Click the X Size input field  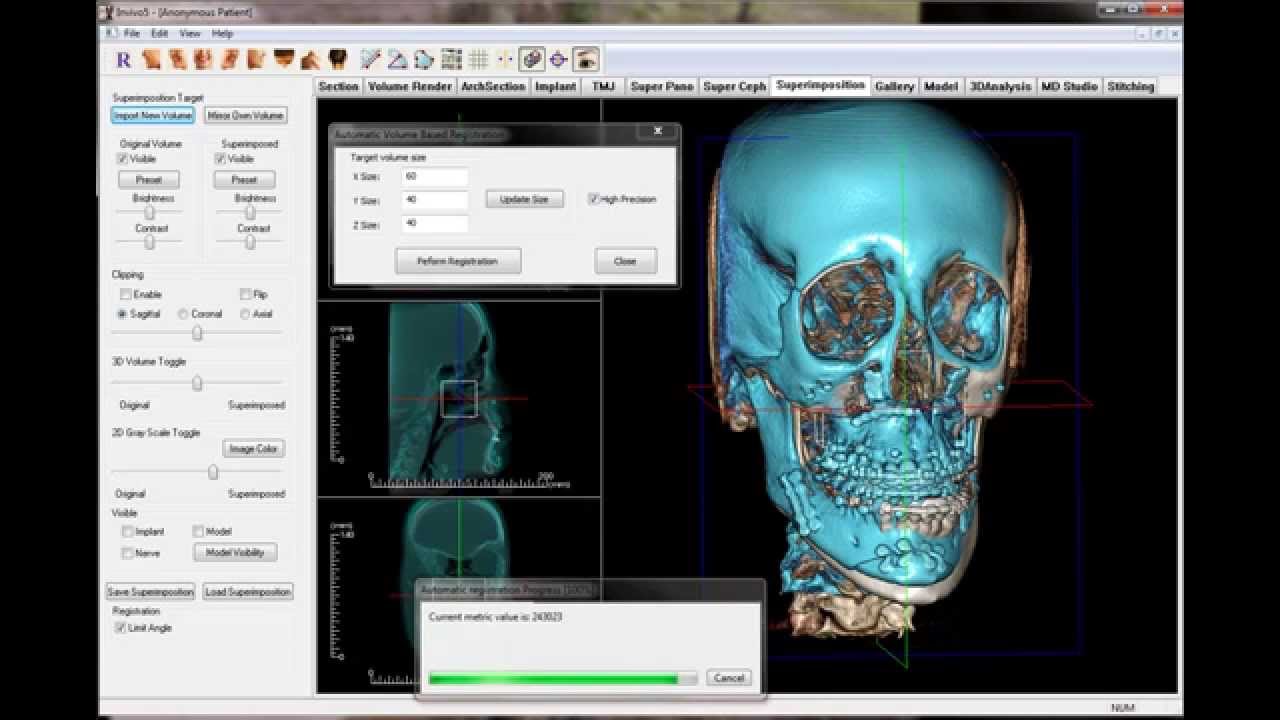pyautogui.click(x=434, y=176)
